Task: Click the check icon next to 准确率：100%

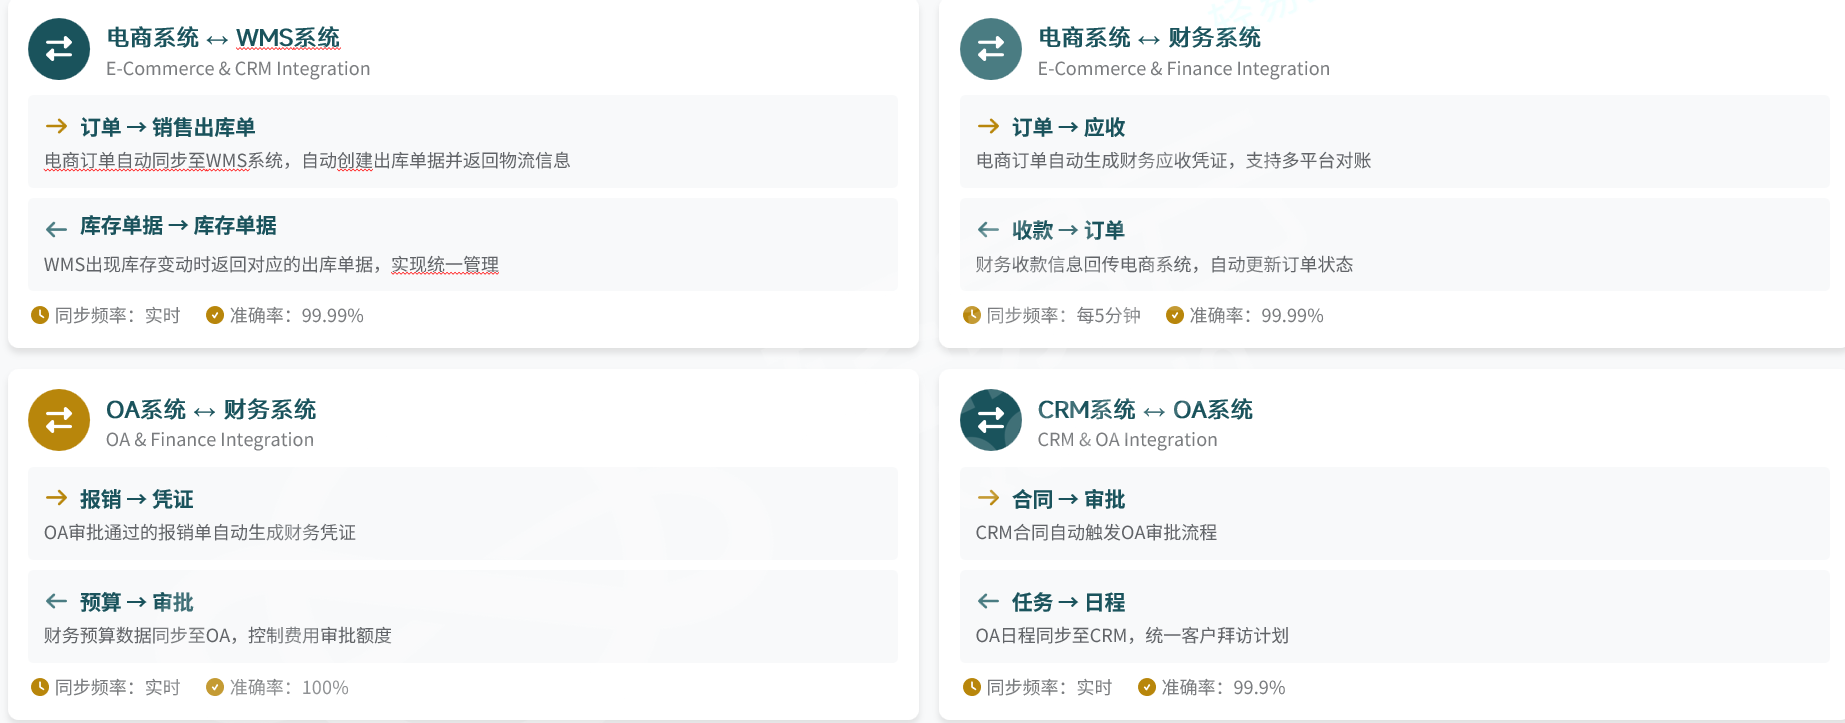Action: [214, 687]
